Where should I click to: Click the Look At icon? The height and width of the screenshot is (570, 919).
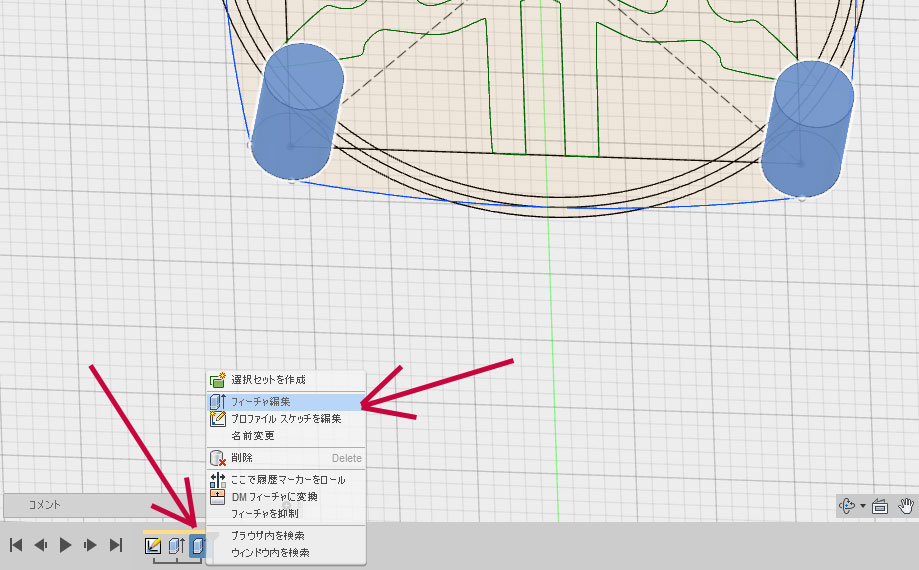[x=880, y=506]
